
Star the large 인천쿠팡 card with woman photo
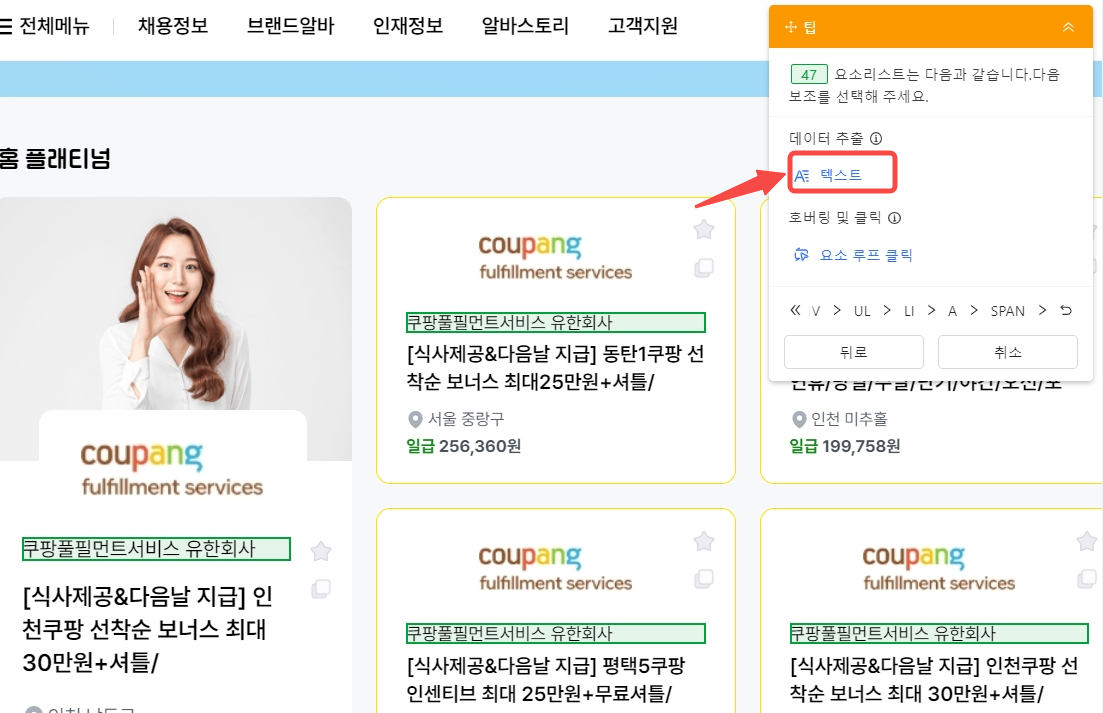(x=320, y=551)
